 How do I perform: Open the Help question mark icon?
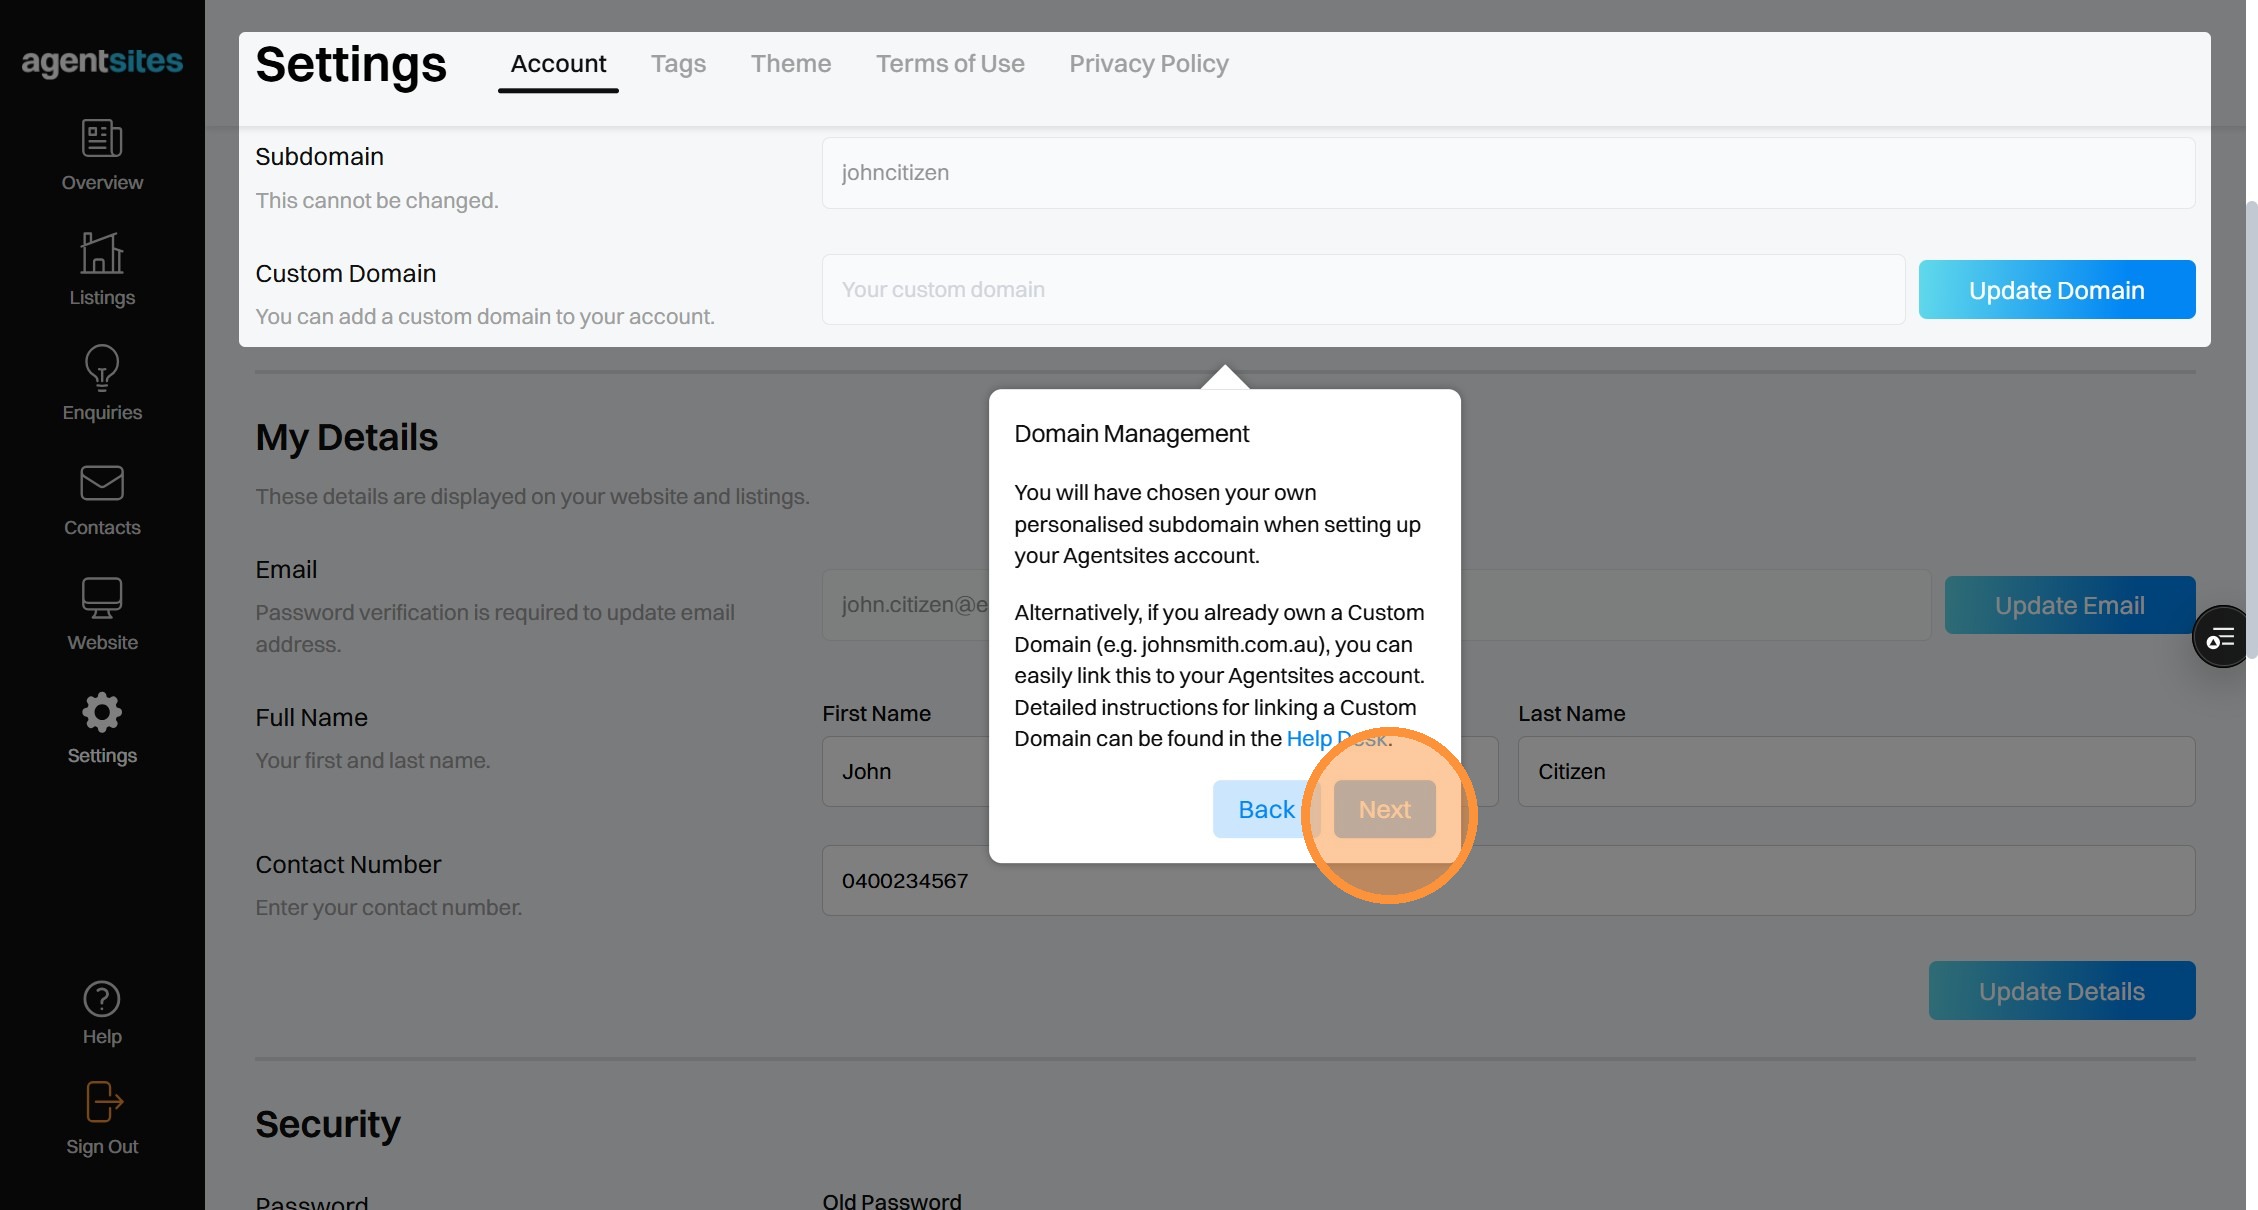(x=102, y=999)
